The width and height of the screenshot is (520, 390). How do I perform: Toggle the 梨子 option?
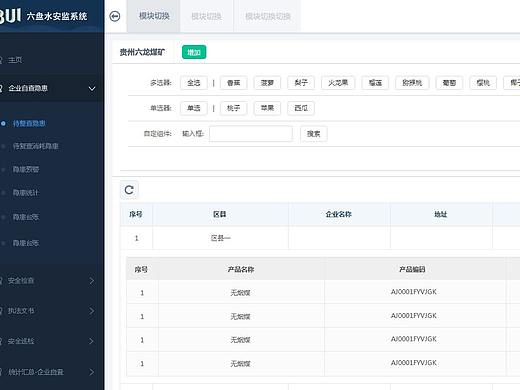pyautogui.click(x=301, y=83)
